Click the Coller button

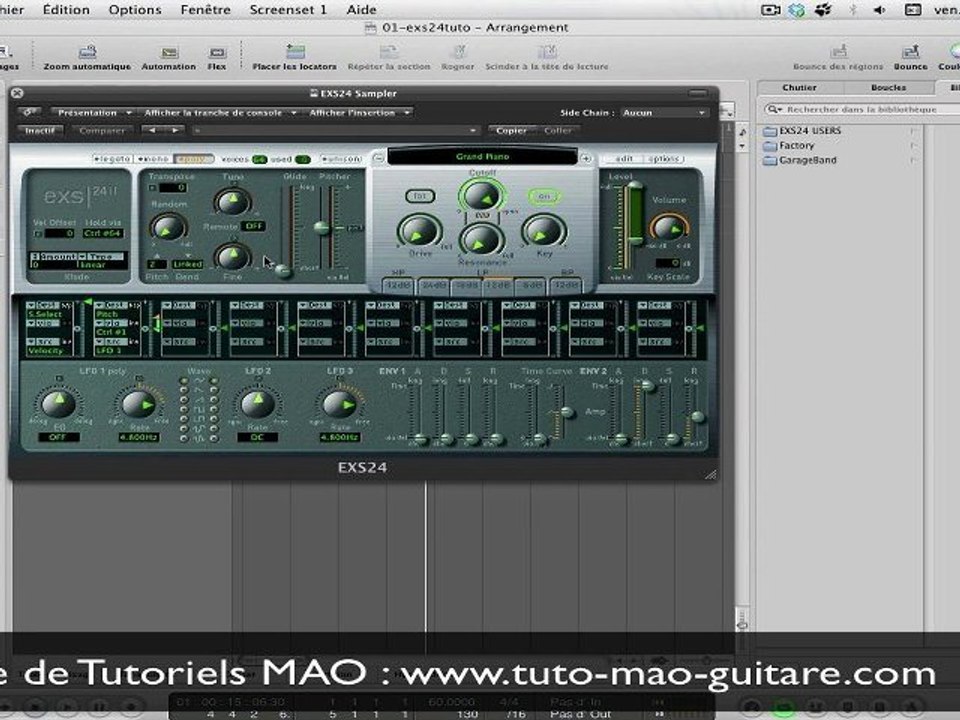[x=557, y=130]
